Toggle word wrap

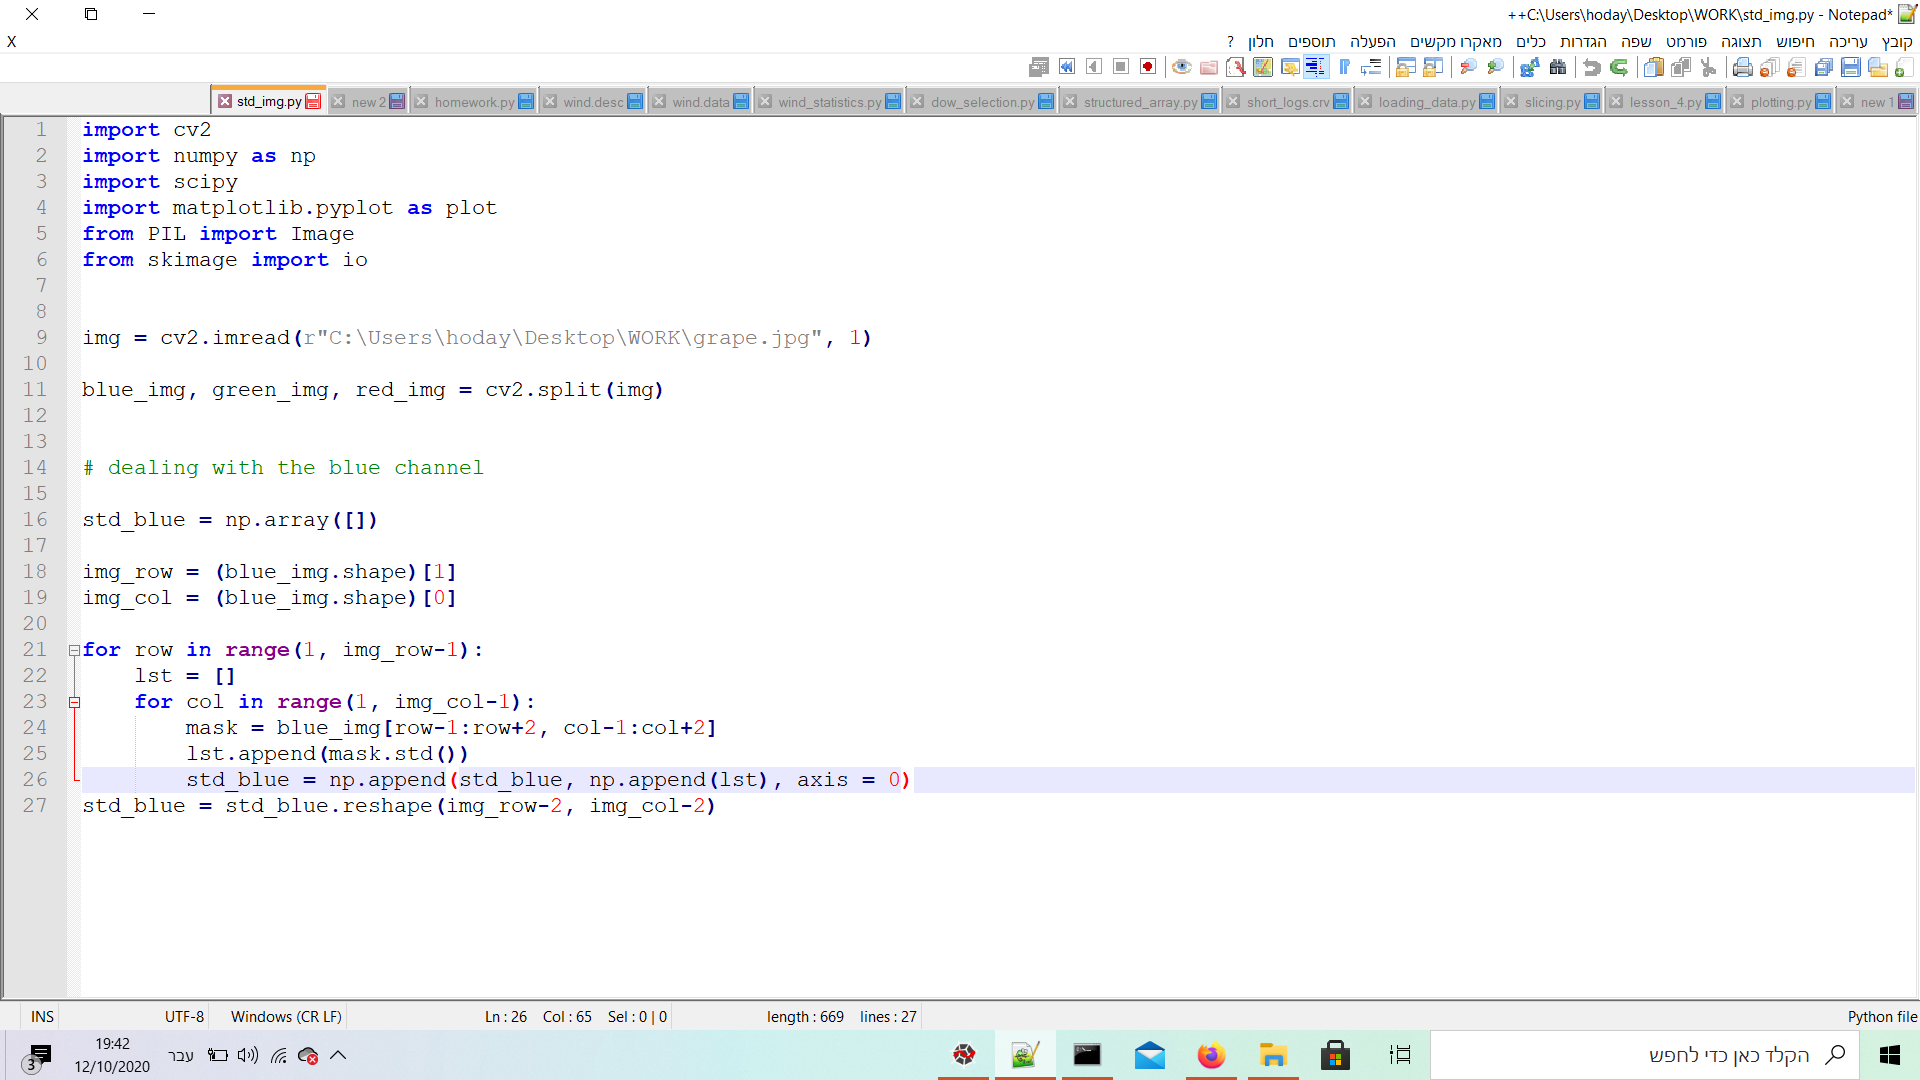tap(1371, 67)
